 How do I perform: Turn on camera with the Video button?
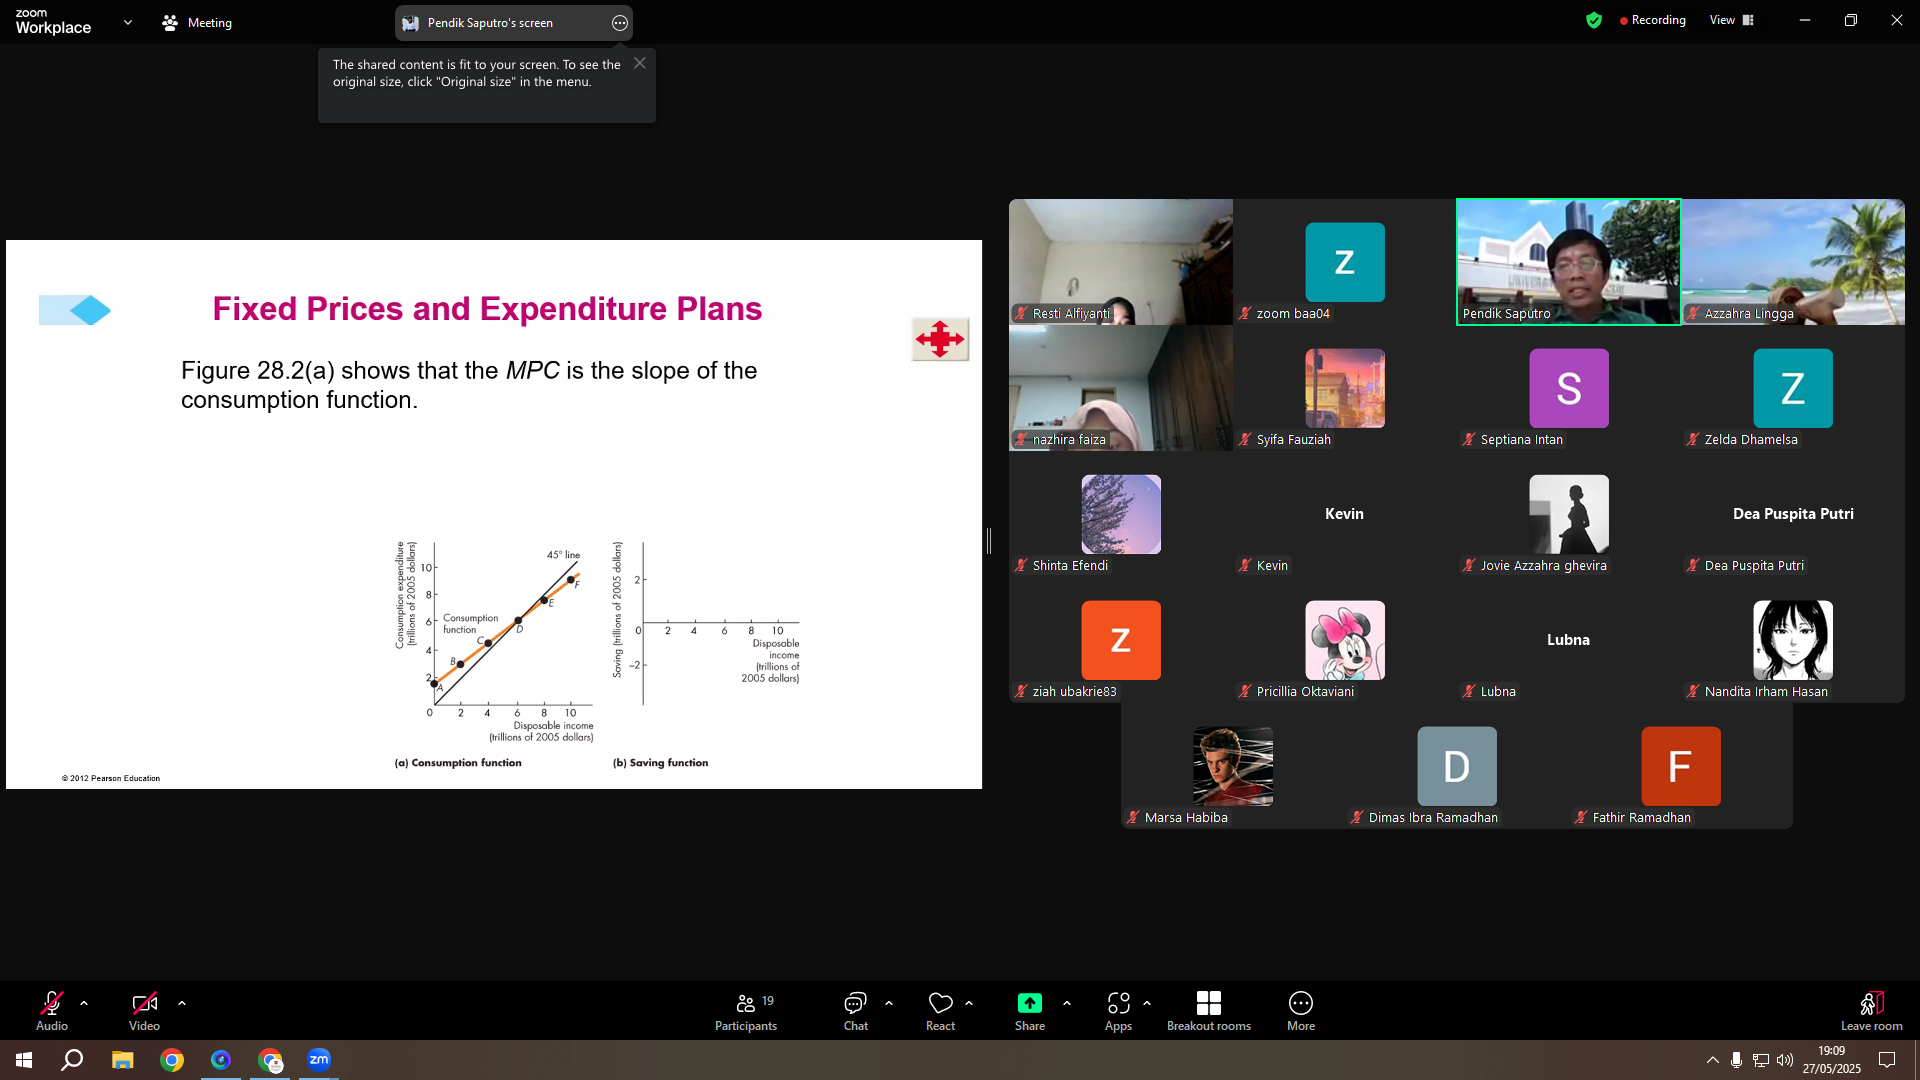(x=144, y=1010)
